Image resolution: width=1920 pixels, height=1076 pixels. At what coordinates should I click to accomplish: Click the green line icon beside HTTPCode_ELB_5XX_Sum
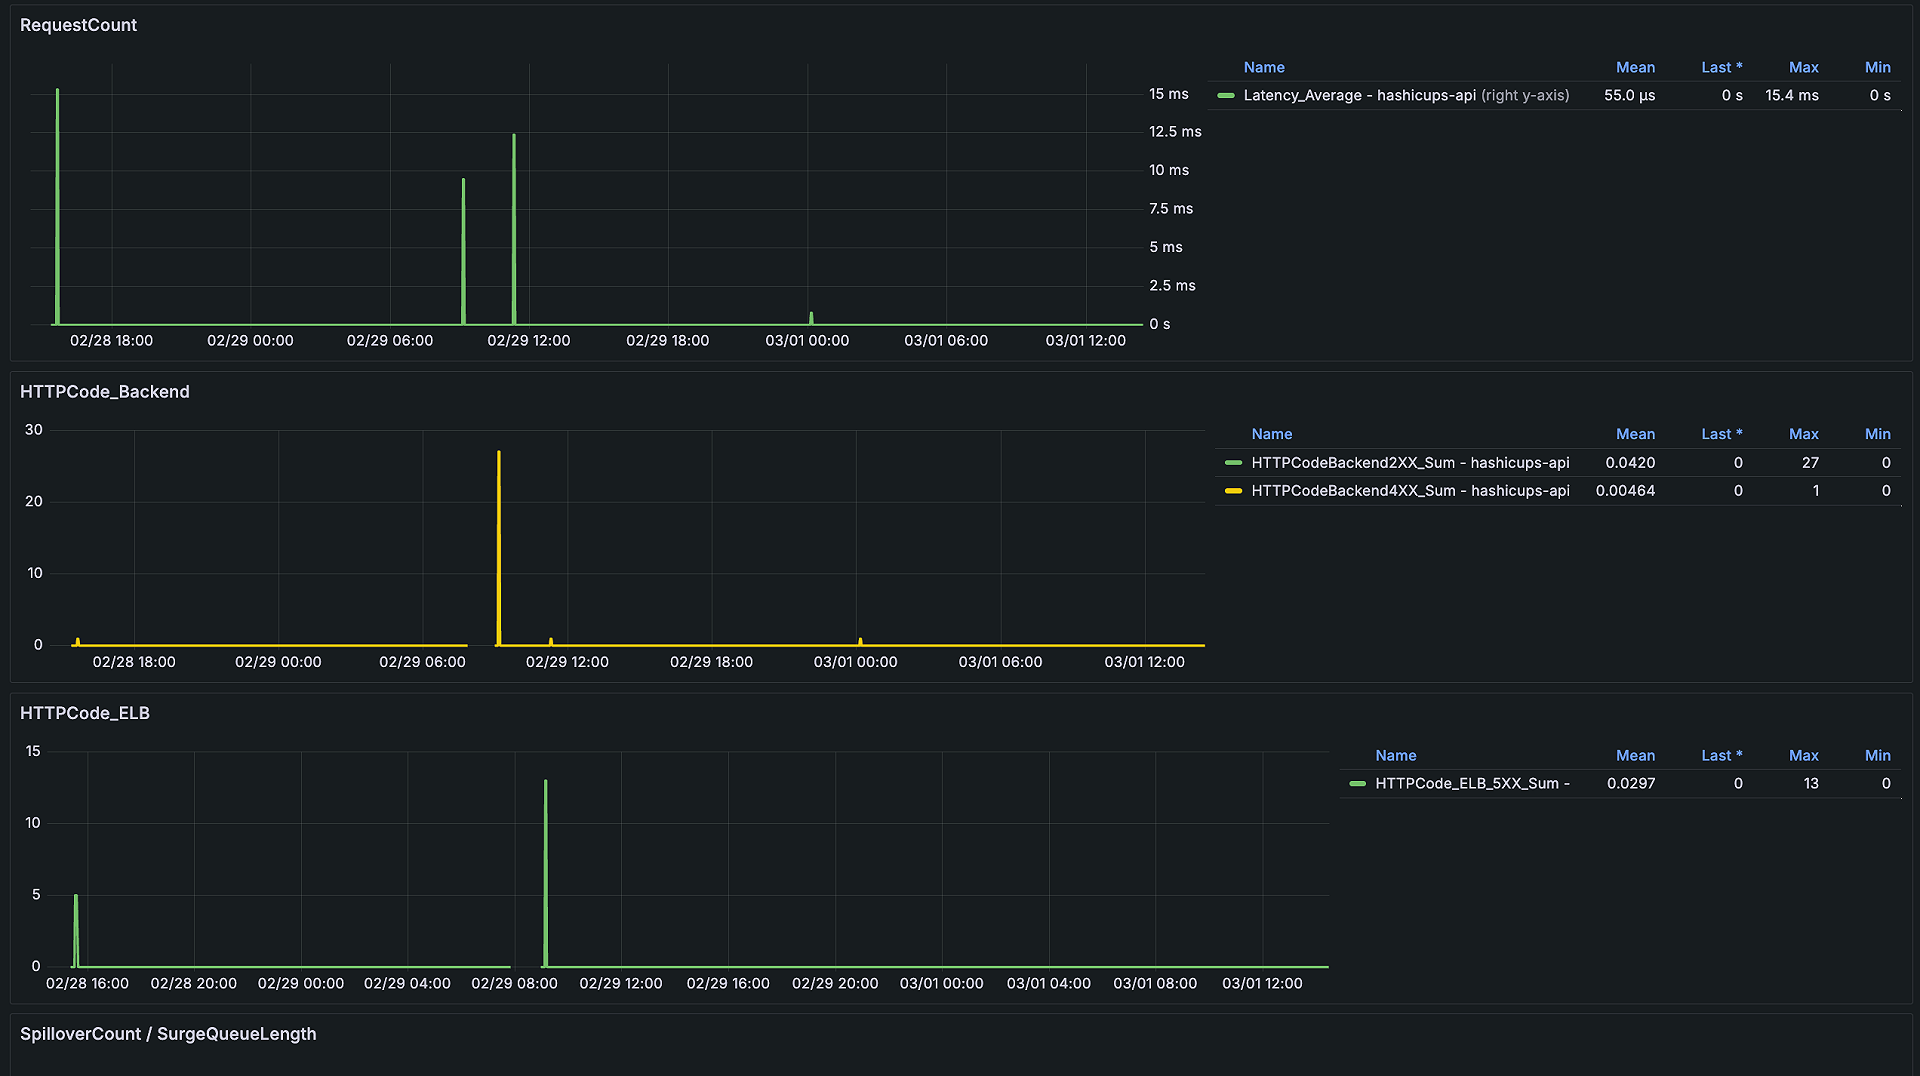1357,784
